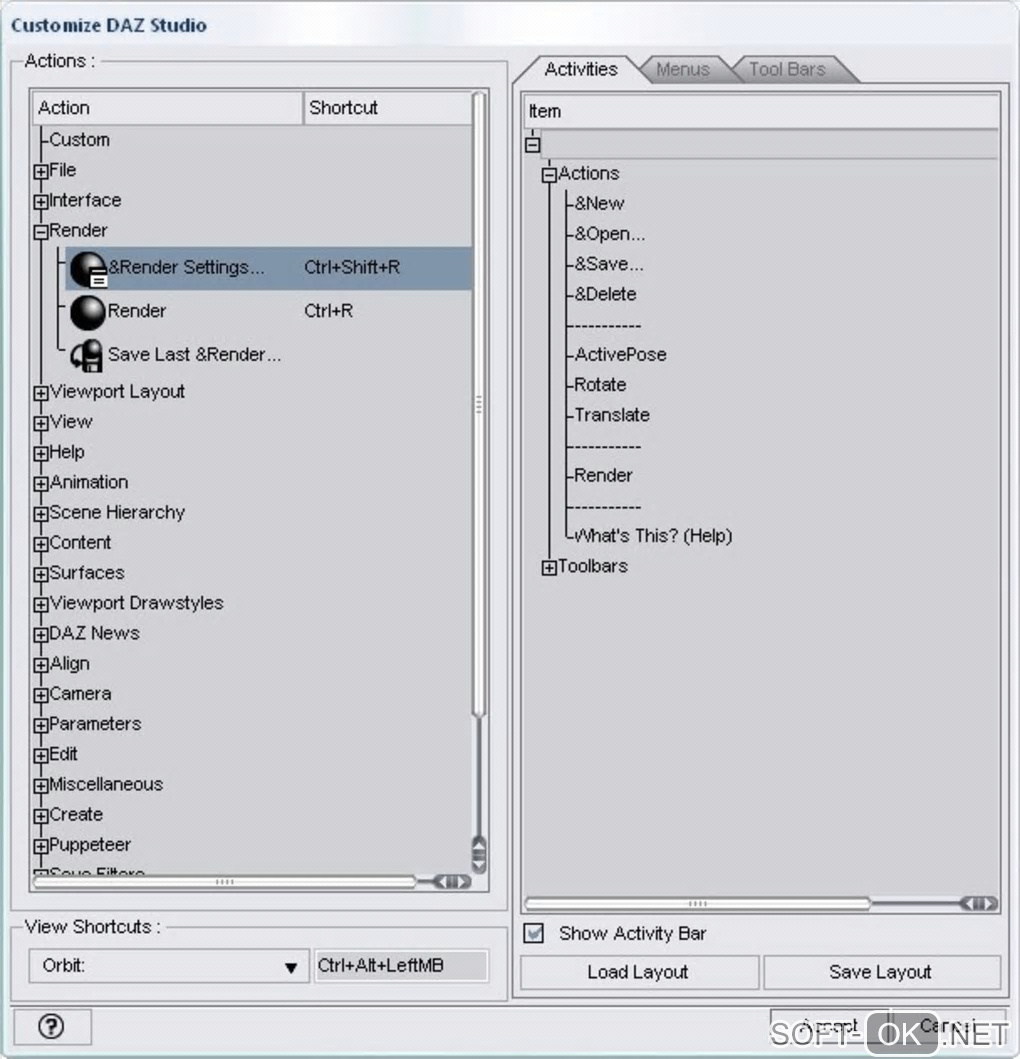Select the Save Last &Render... row
1020x1059 pixels.
(195, 355)
